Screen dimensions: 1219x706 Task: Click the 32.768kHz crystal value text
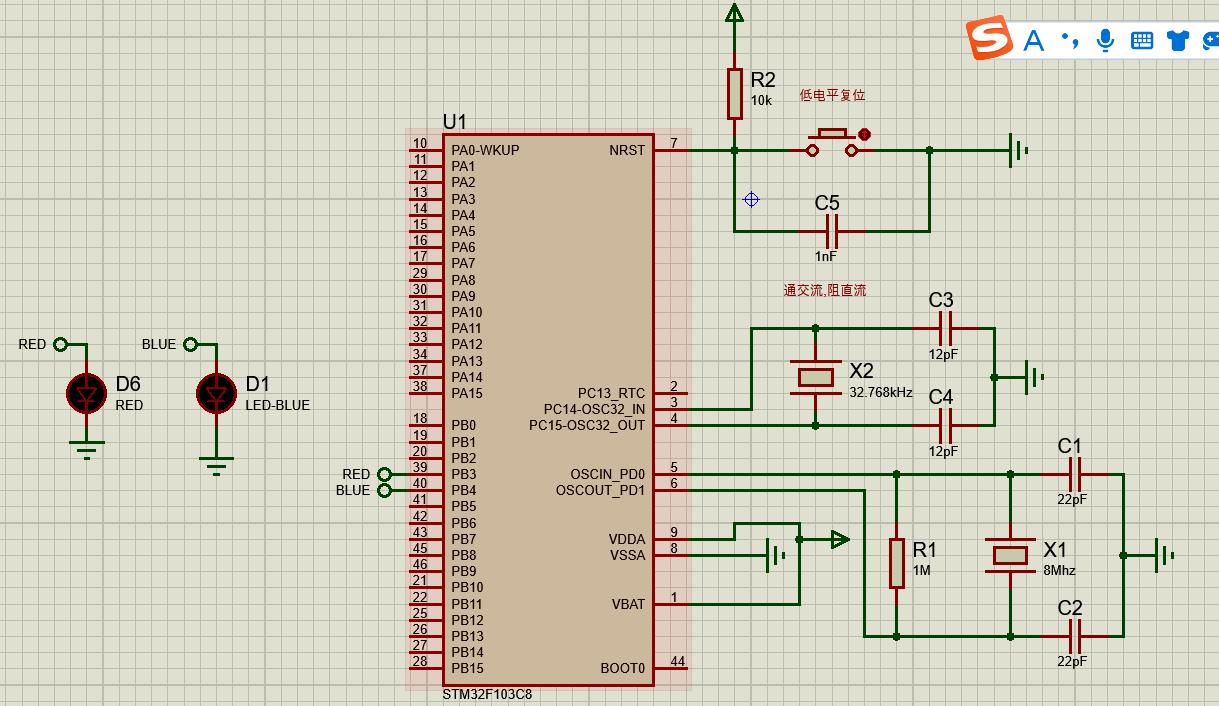point(880,393)
